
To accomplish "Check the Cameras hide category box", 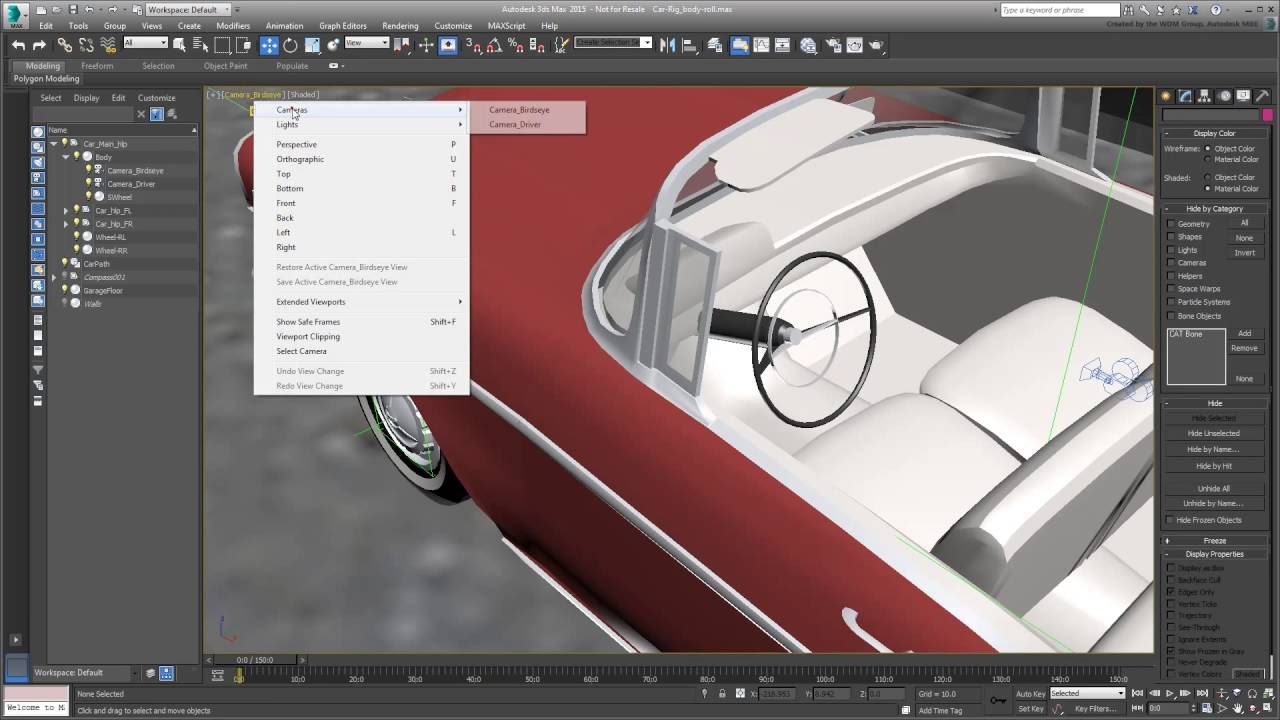I will [1171, 263].
